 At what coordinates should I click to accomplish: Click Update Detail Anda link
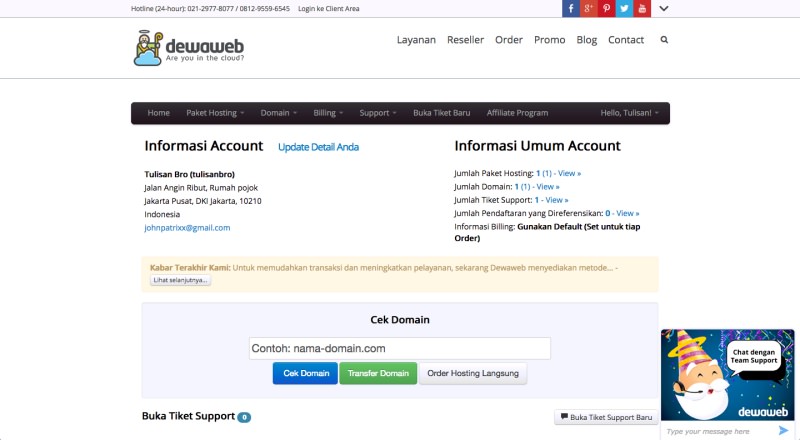(x=318, y=147)
